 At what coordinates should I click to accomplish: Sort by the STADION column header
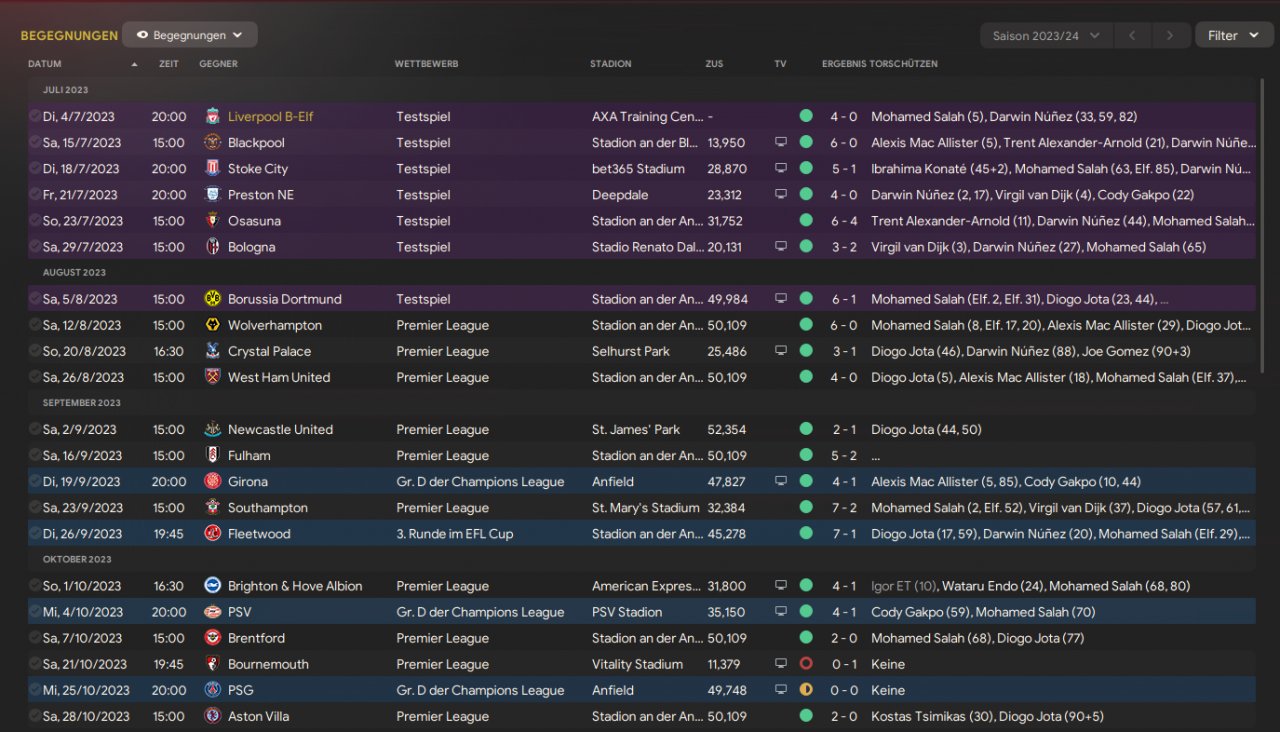point(611,64)
